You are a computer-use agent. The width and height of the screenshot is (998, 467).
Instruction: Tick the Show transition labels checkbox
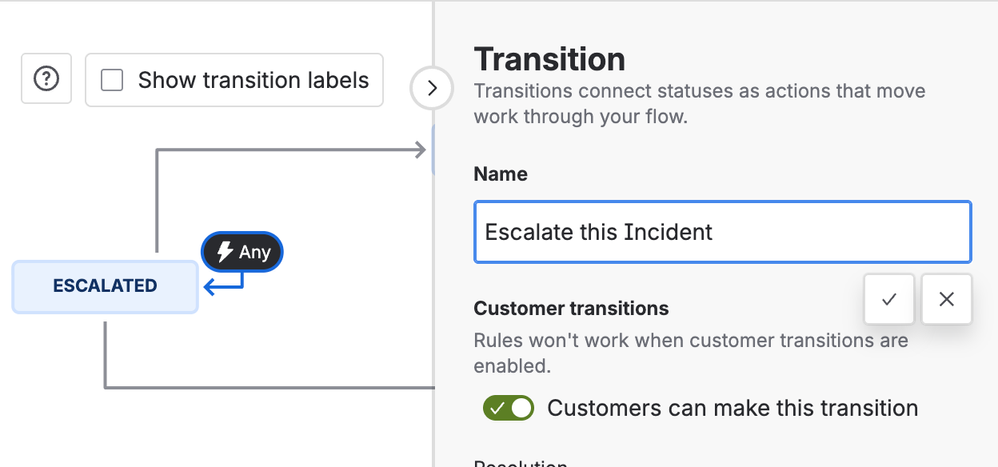point(112,81)
